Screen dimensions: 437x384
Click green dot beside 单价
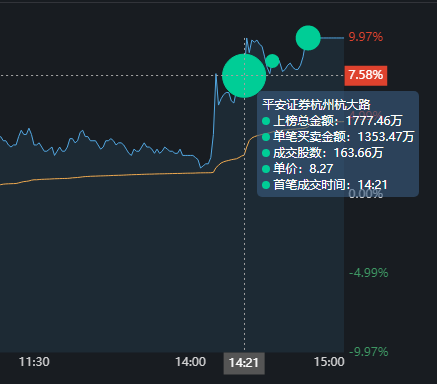click(266, 169)
